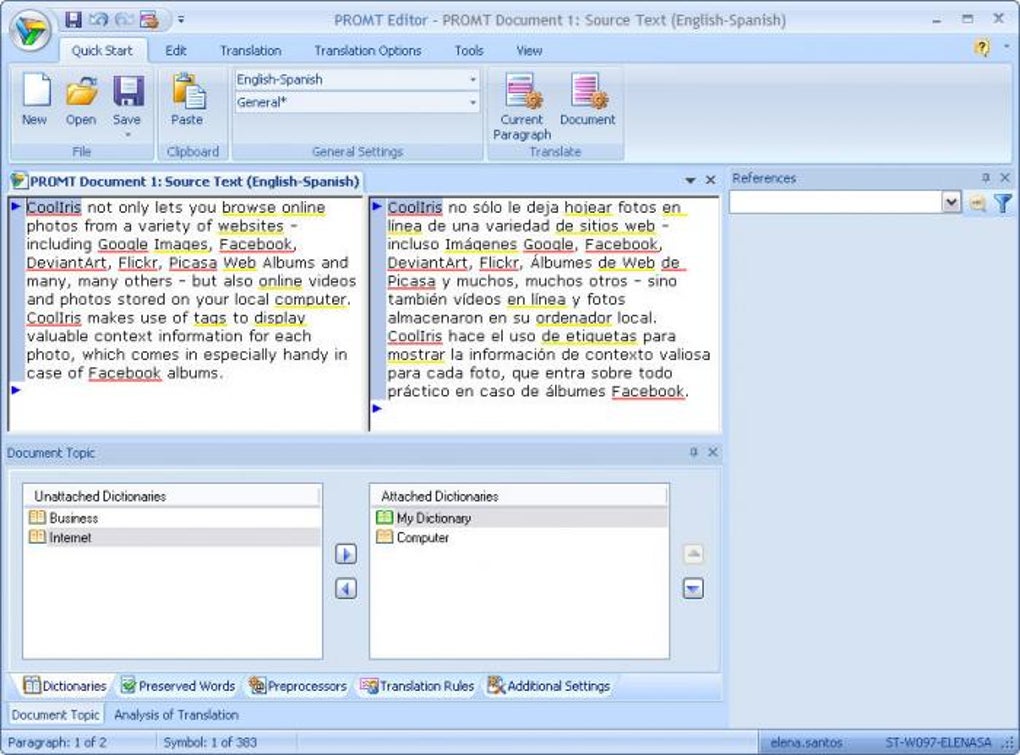Click the fourth quick access toolbar icon next to Redo
Screen dimensions: 1020x755
coord(149,20)
